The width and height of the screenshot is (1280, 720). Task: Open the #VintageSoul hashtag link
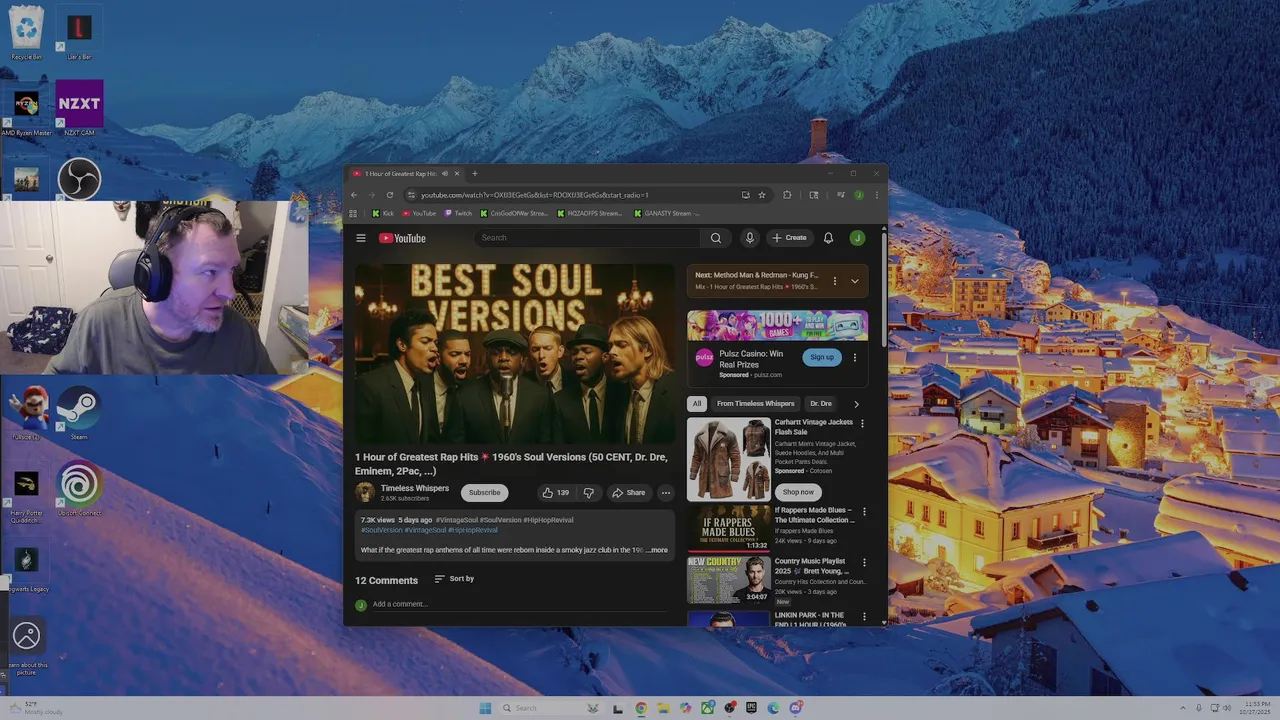pyautogui.click(x=456, y=520)
